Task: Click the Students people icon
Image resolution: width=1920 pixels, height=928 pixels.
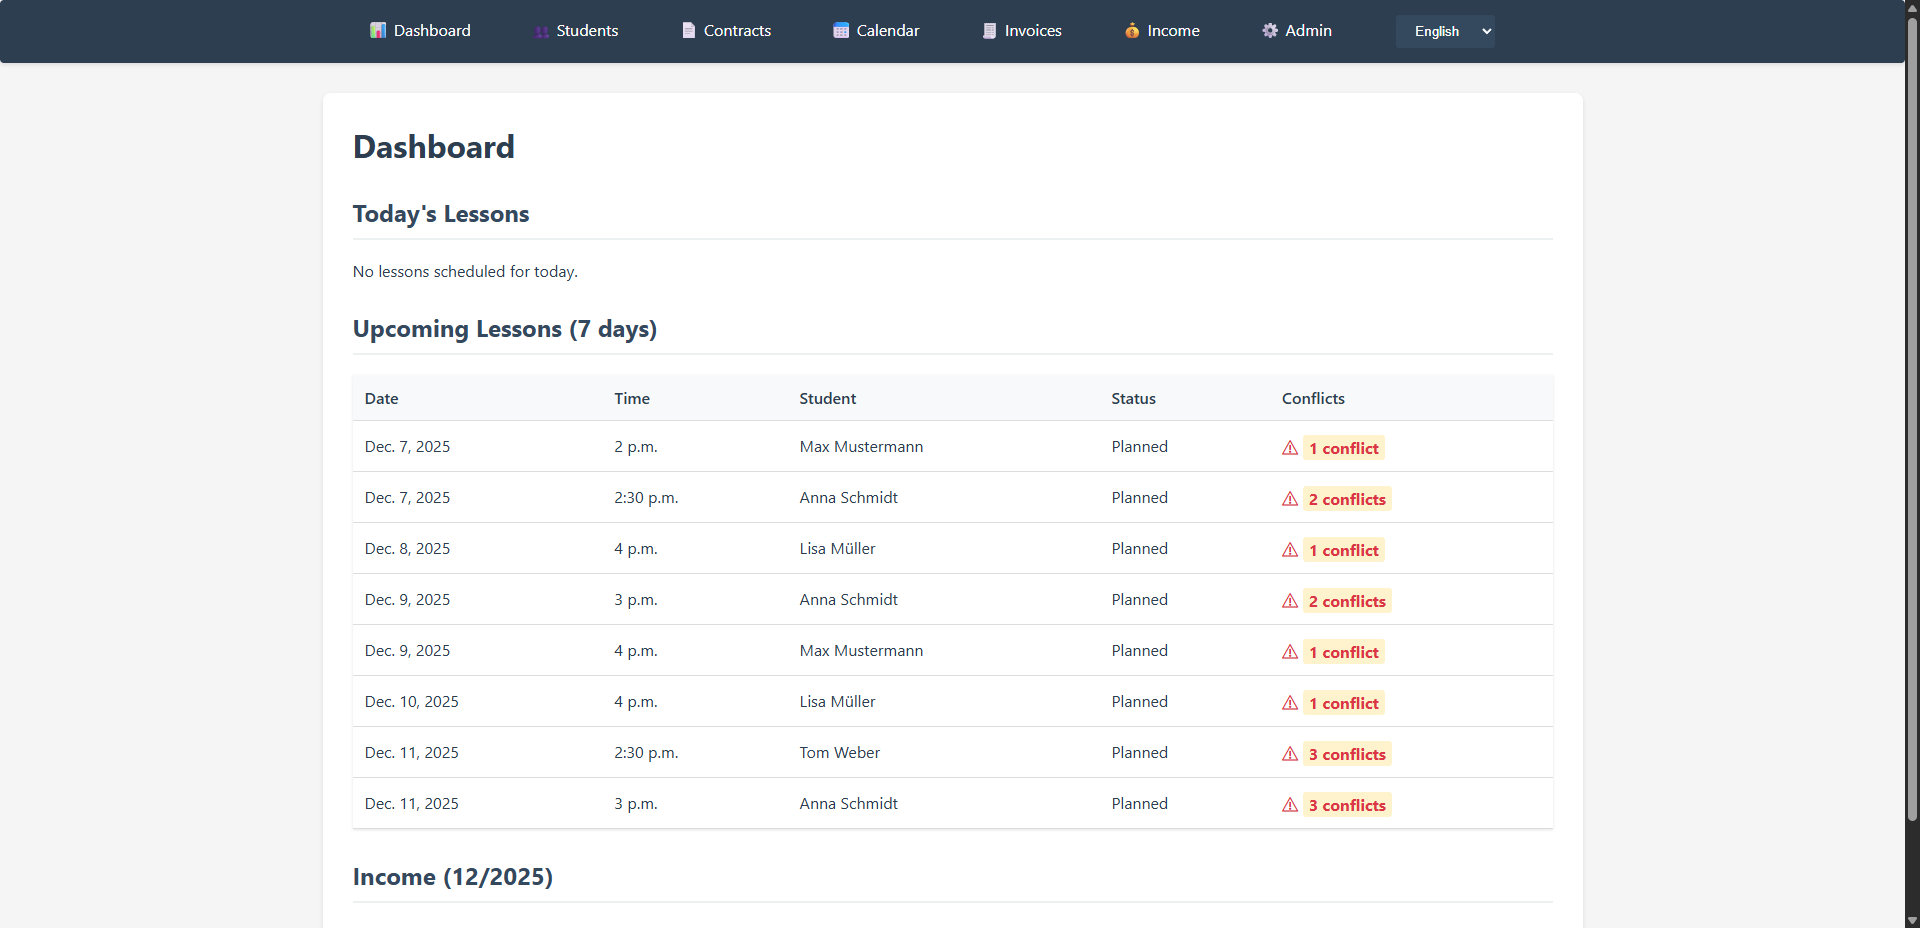Action: (540, 31)
